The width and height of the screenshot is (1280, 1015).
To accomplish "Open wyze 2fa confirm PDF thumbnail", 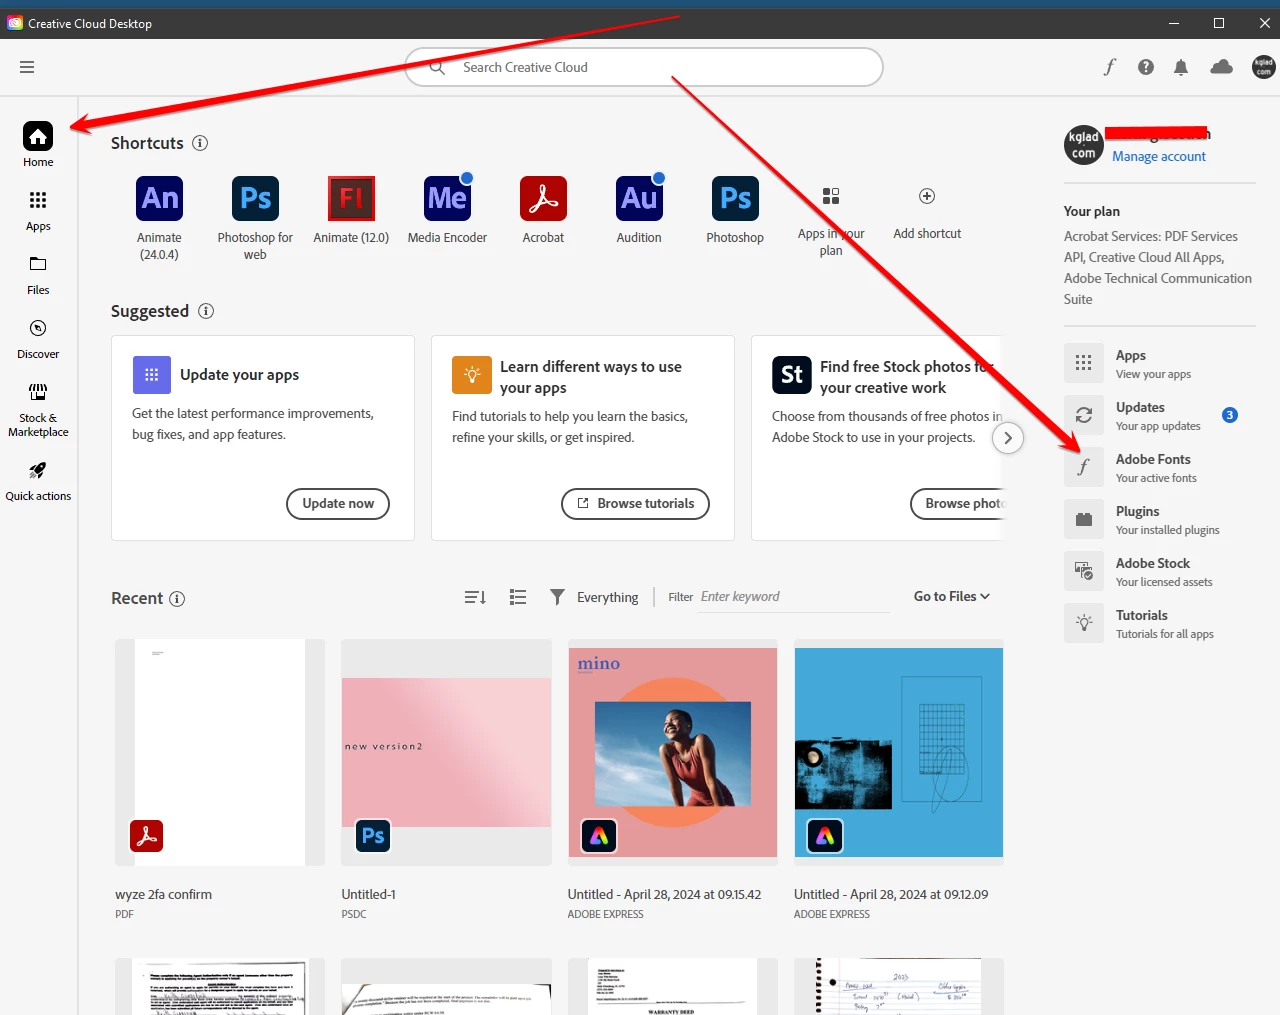I will (220, 752).
